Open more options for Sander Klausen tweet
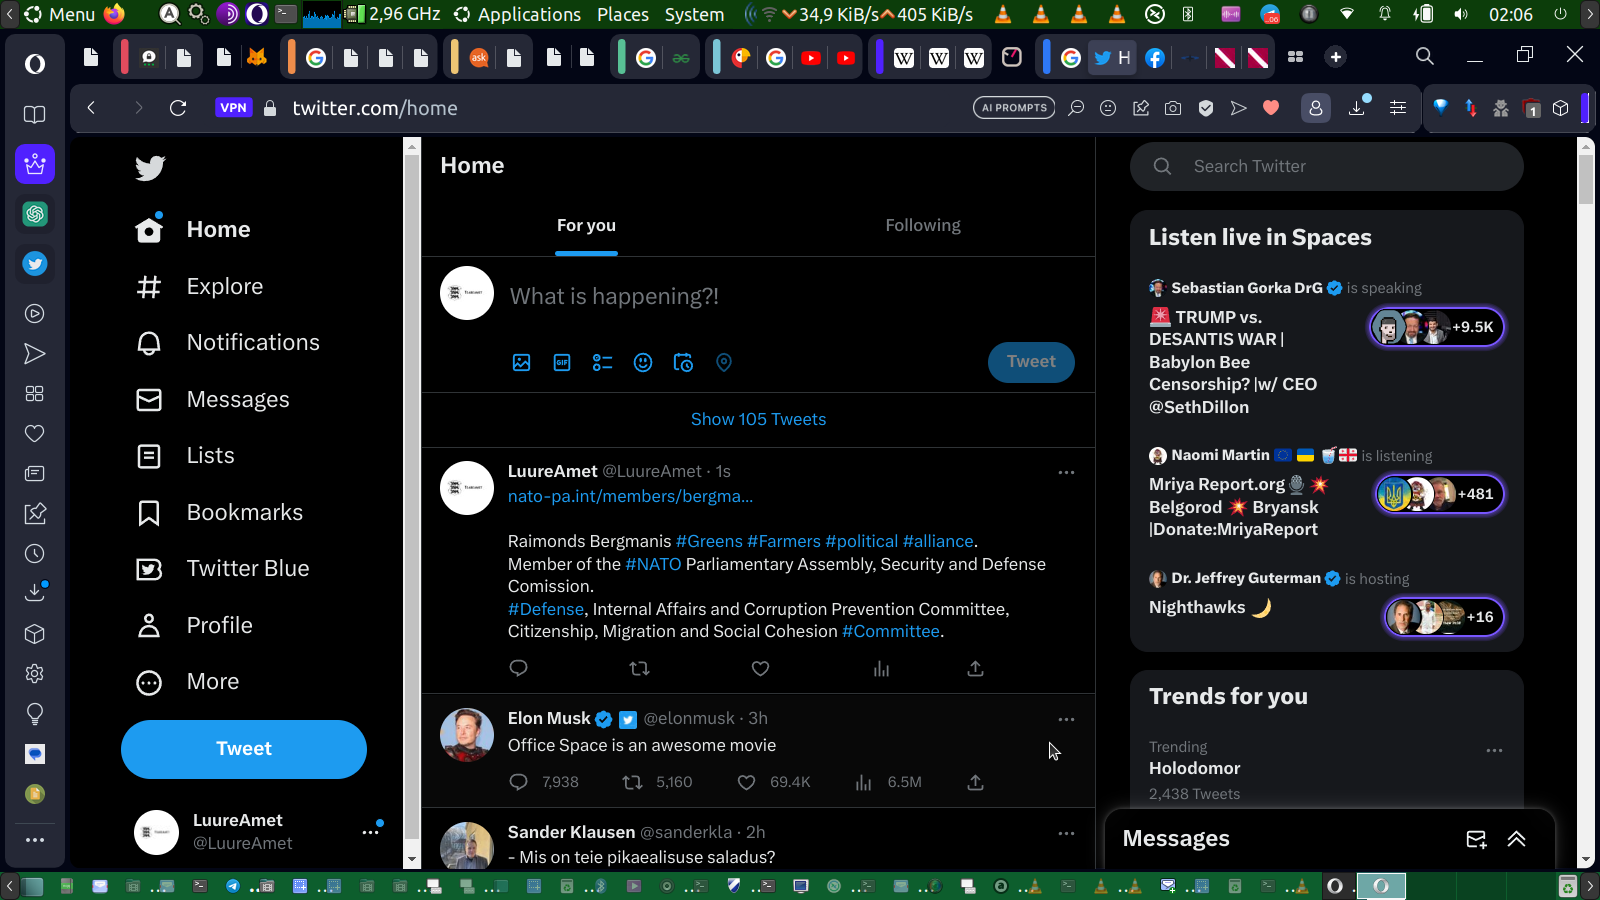Screen dimensions: 1600x900 pos(1066,833)
